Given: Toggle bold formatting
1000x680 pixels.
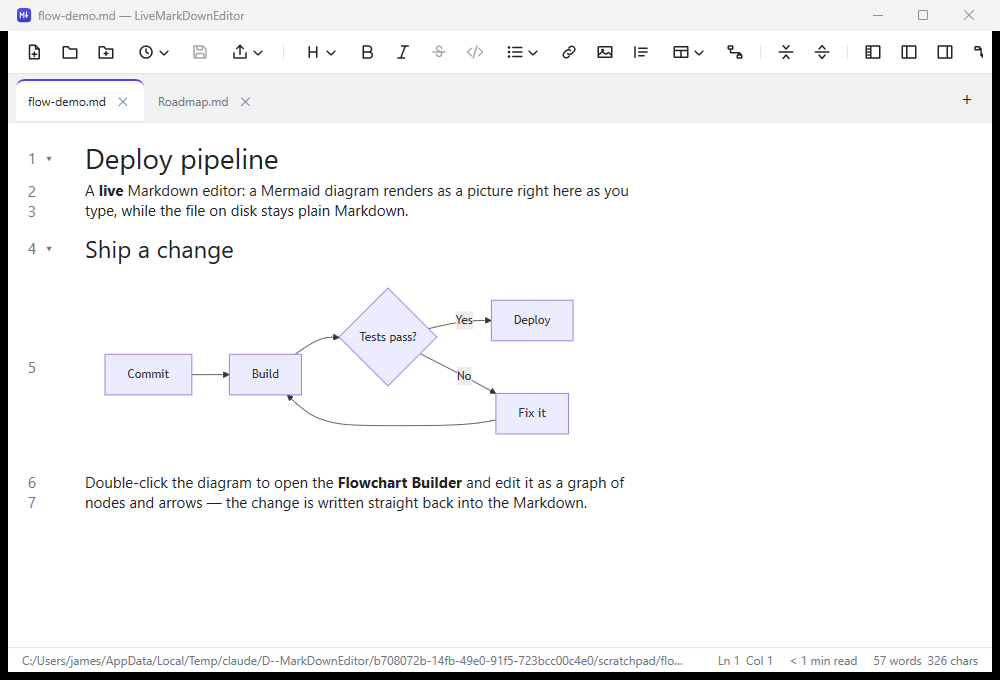Looking at the screenshot, I should 367,52.
